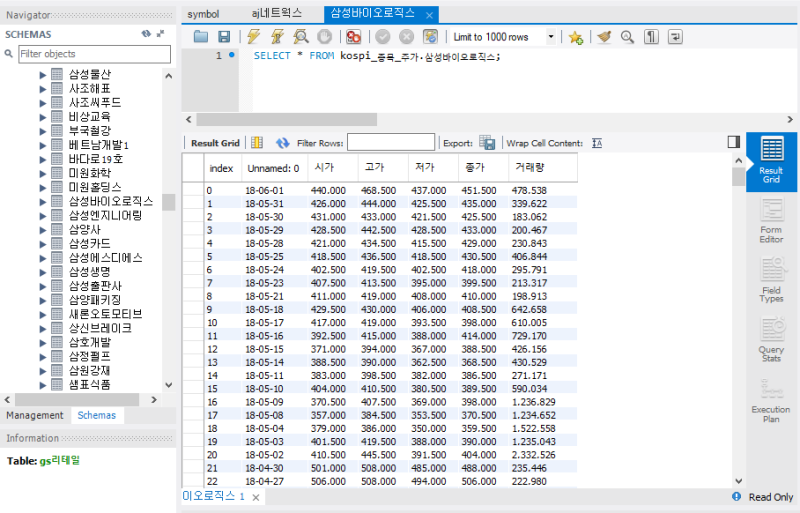Select 삼성엔지니어링 table in tree

pos(106,215)
